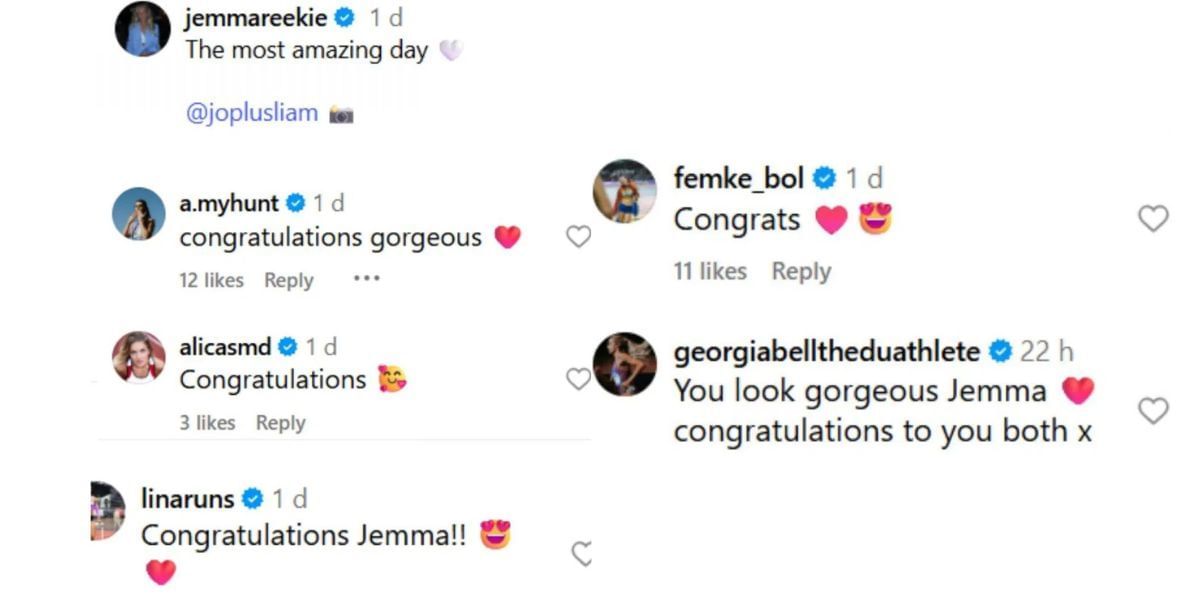1200x600 pixels.
Task: Open femke_bol profile avatar
Action: point(625,190)
